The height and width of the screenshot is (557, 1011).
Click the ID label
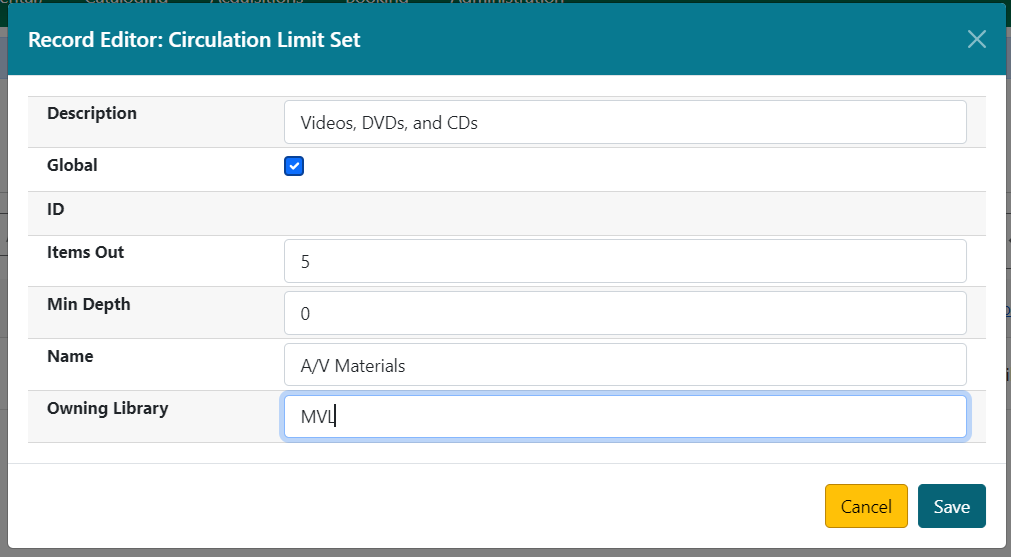[55, 209]
